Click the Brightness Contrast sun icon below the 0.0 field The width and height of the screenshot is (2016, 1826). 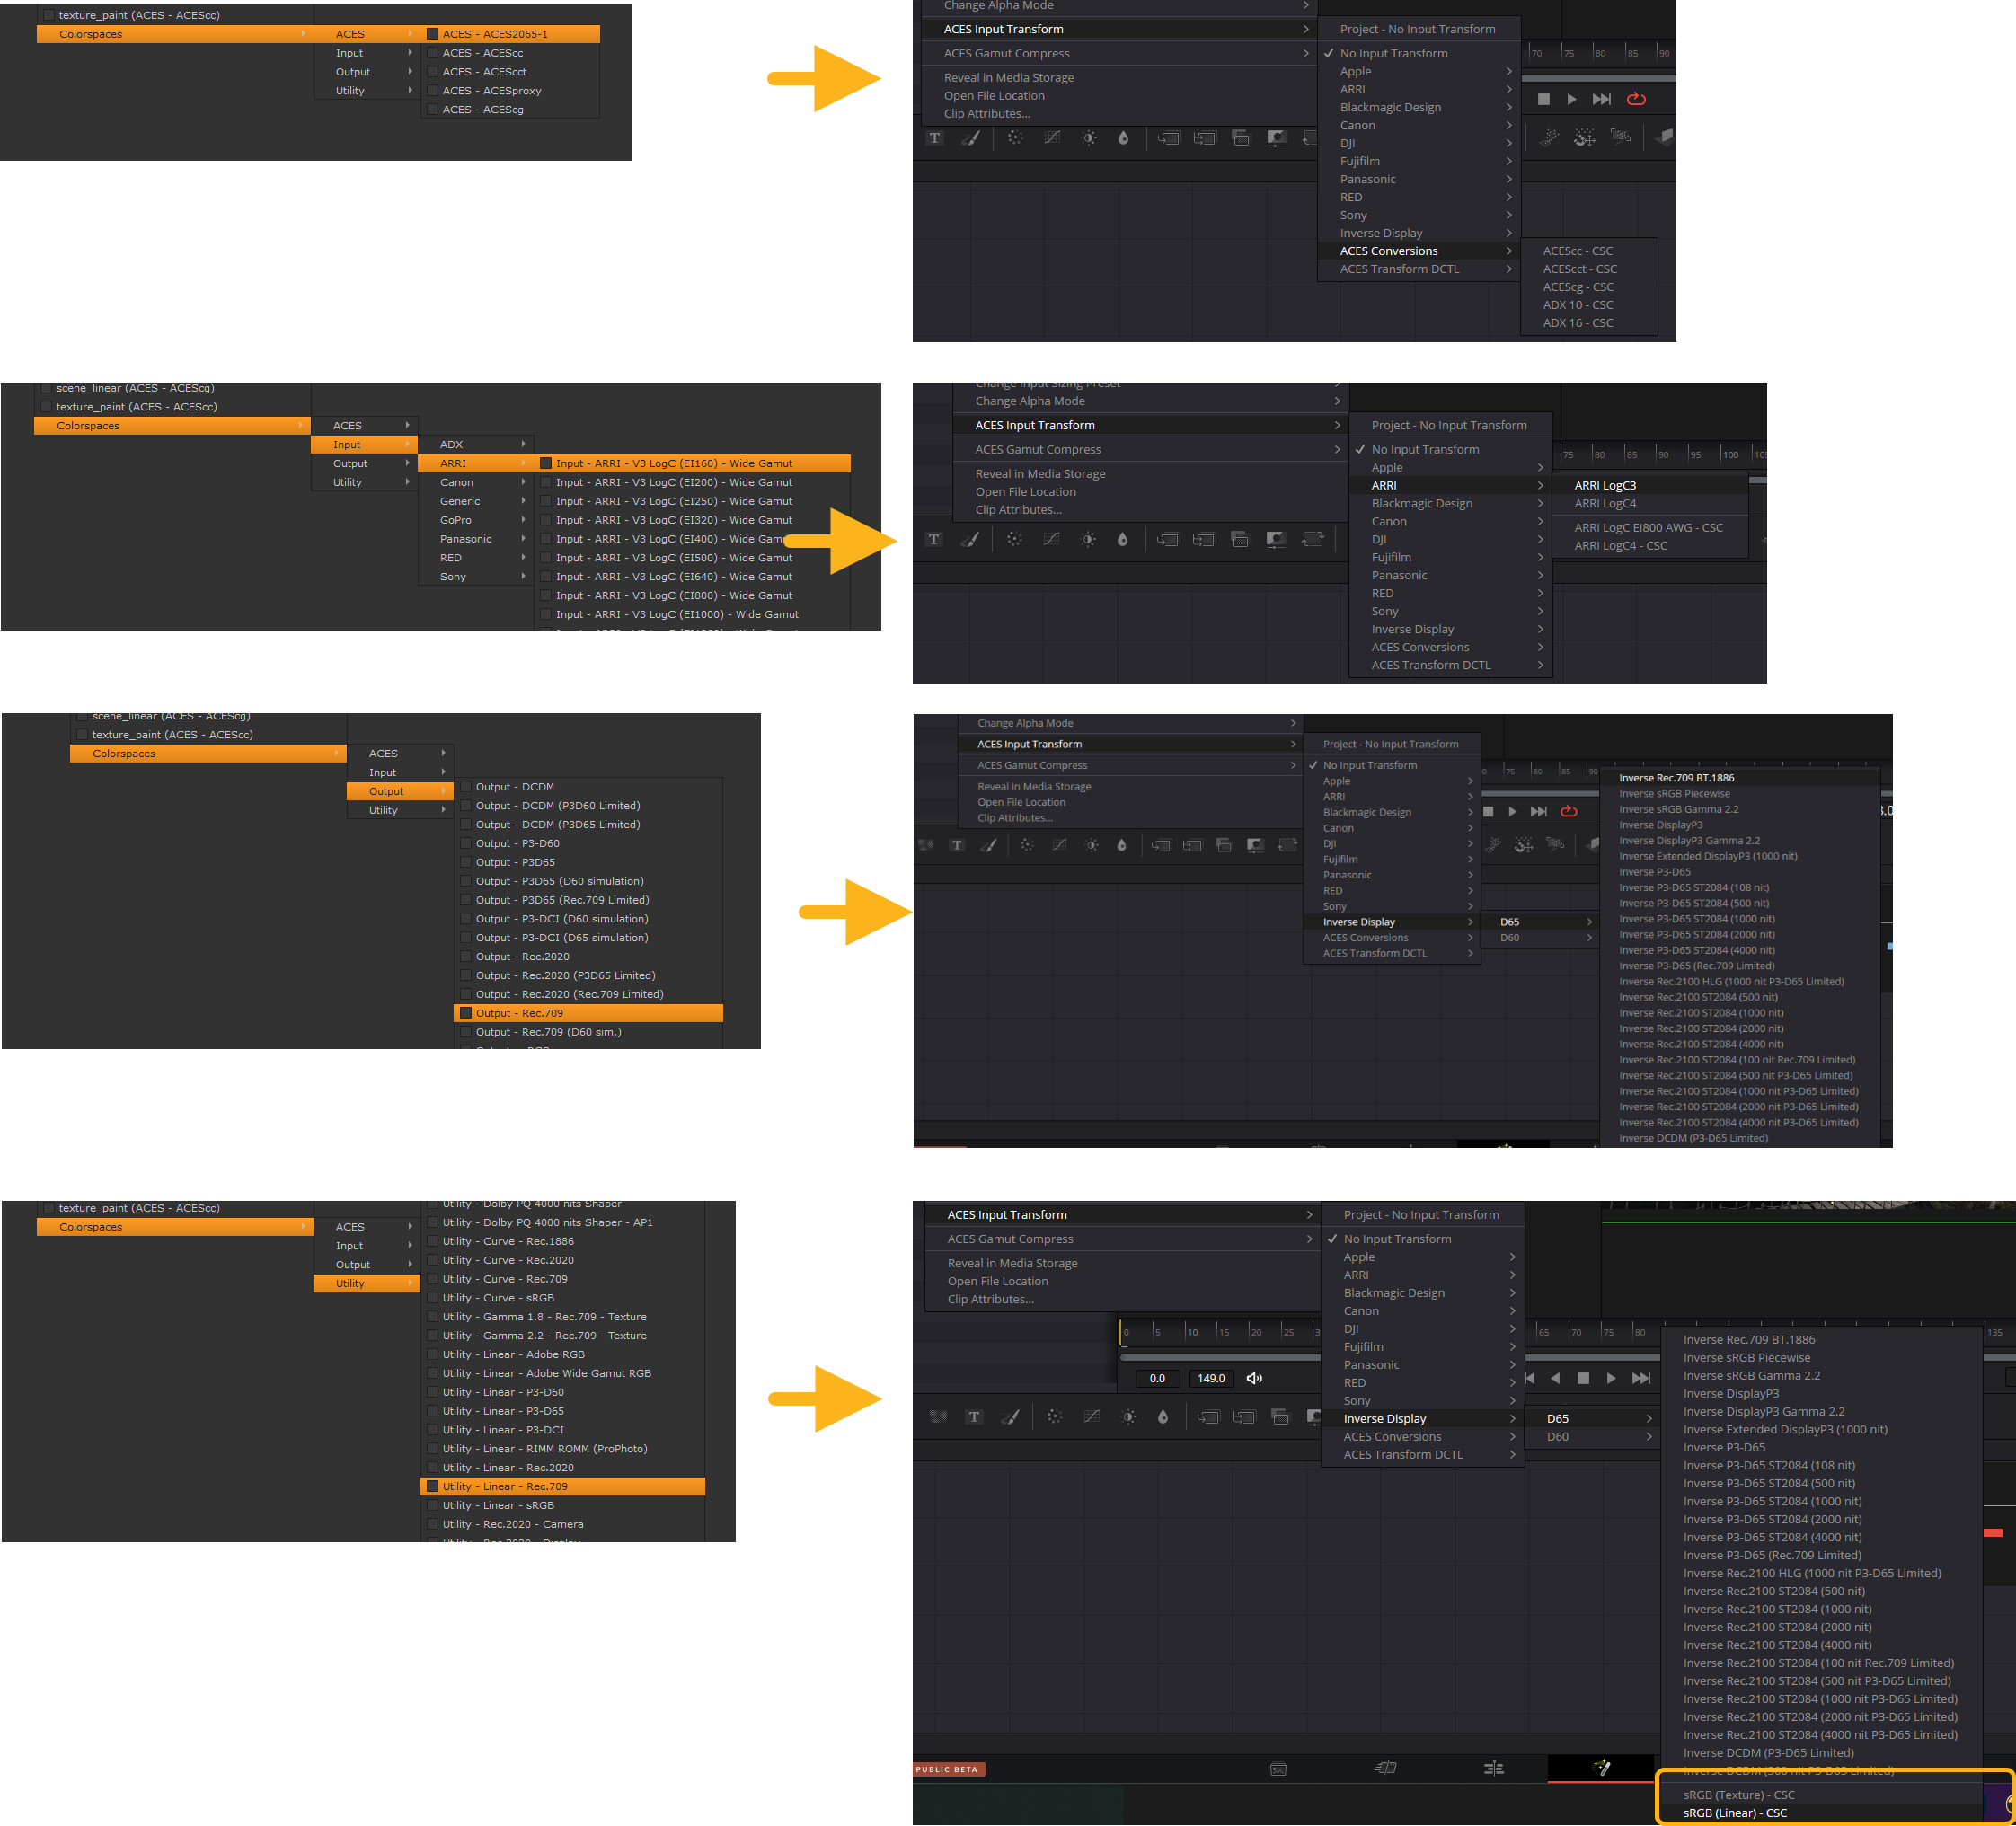(1128, 1417)
